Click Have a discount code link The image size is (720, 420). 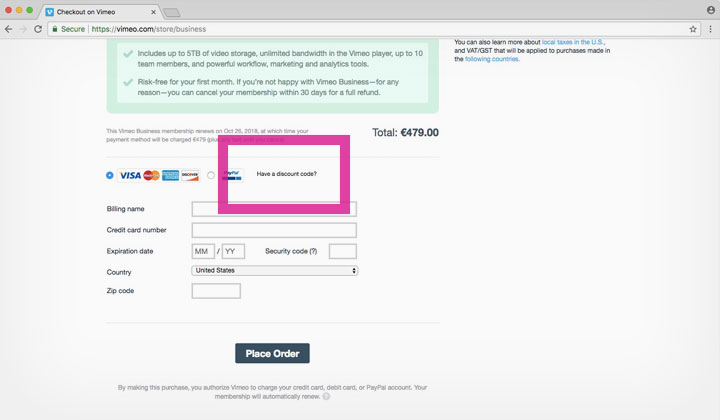click(287, 174)
